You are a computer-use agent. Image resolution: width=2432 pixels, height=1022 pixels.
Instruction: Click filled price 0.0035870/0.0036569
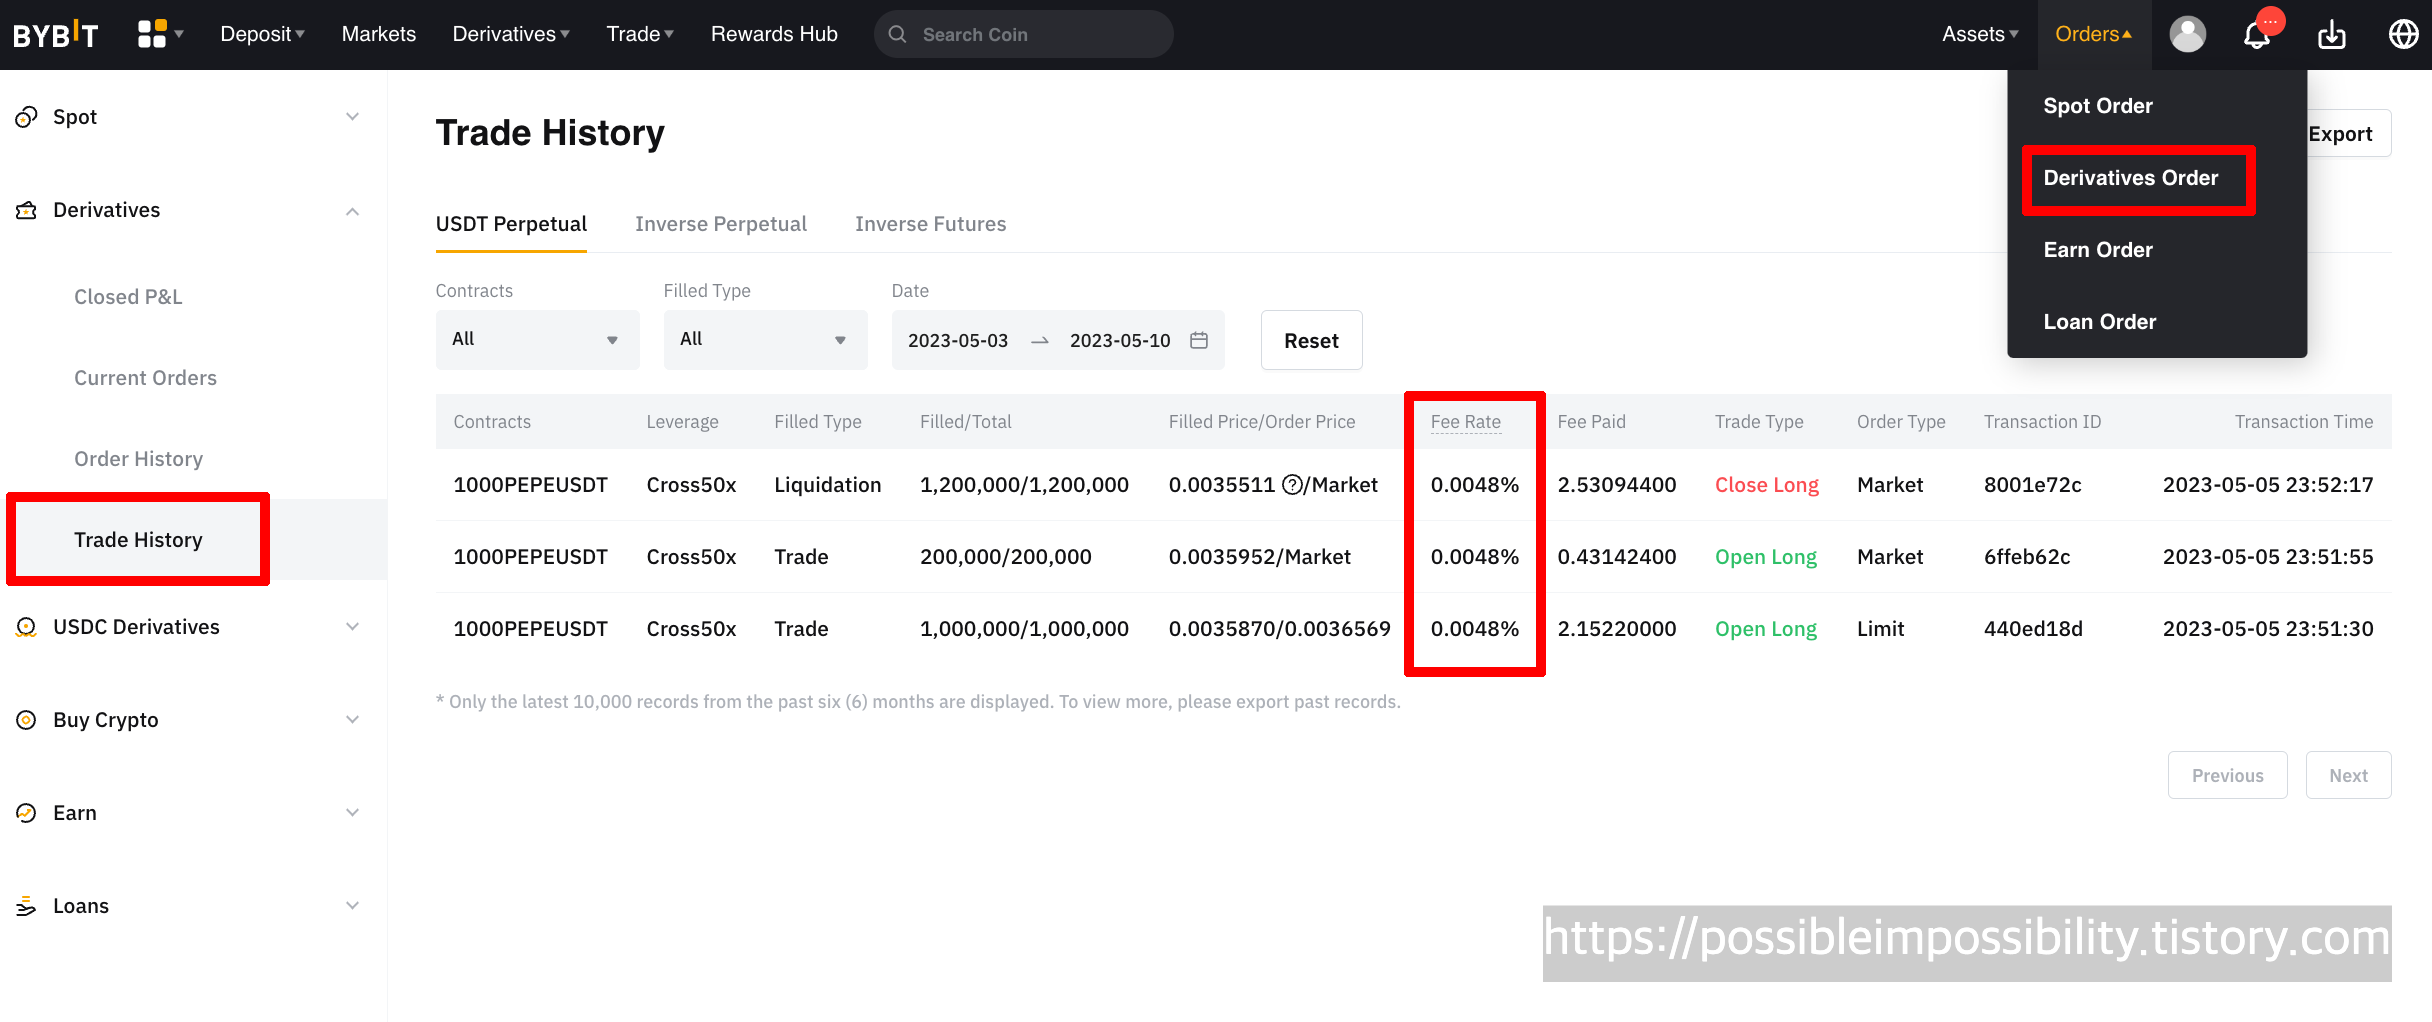tap(1279, 629)
